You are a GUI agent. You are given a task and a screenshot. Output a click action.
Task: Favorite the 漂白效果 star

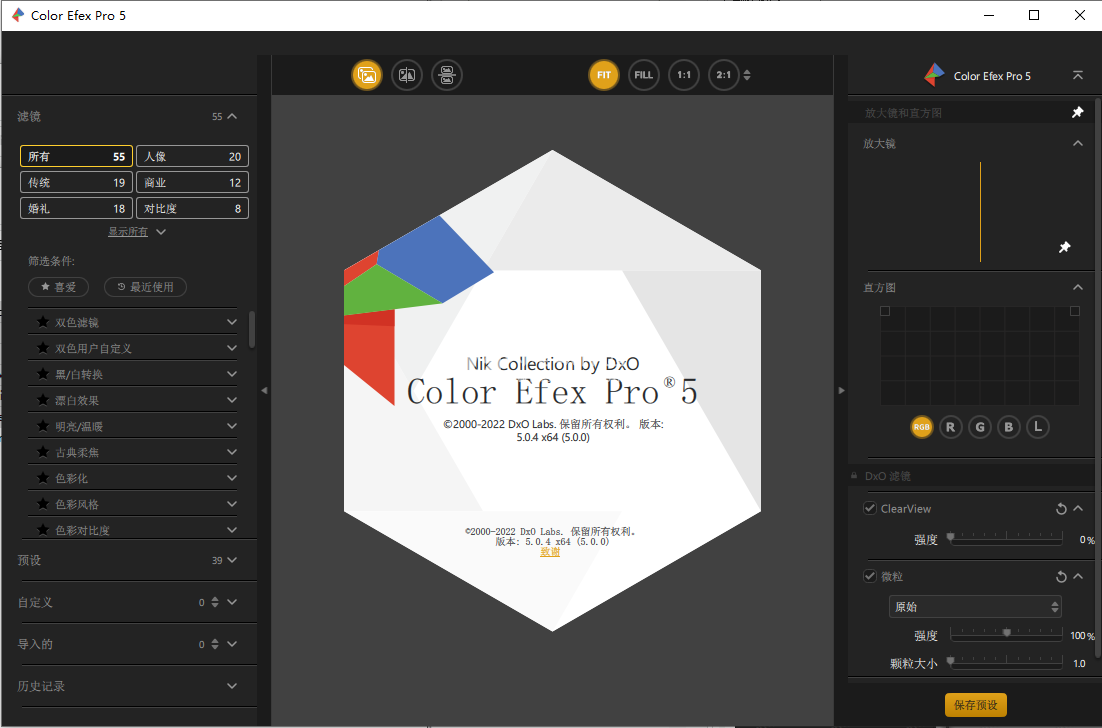coord(43,400)
